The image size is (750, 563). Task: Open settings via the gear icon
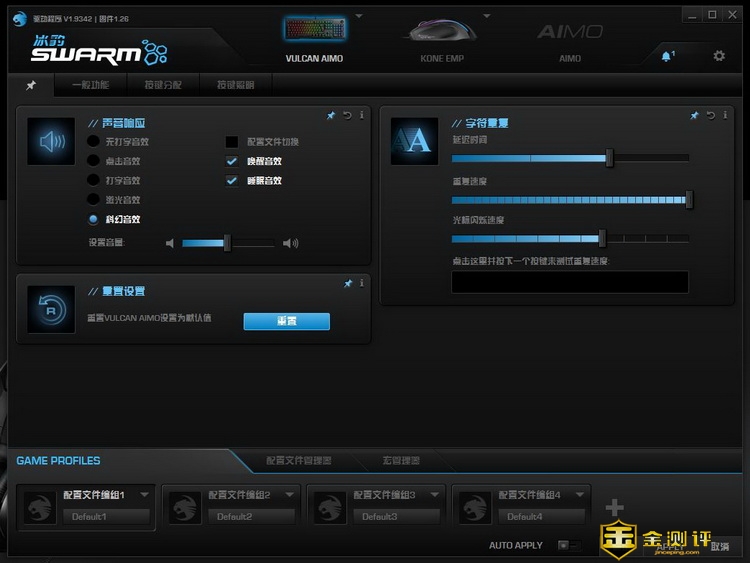pyautogui.click(x=719, y=56)
